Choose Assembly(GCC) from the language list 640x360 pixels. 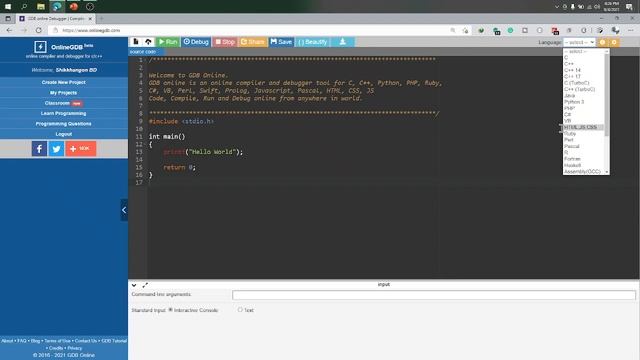582,171
